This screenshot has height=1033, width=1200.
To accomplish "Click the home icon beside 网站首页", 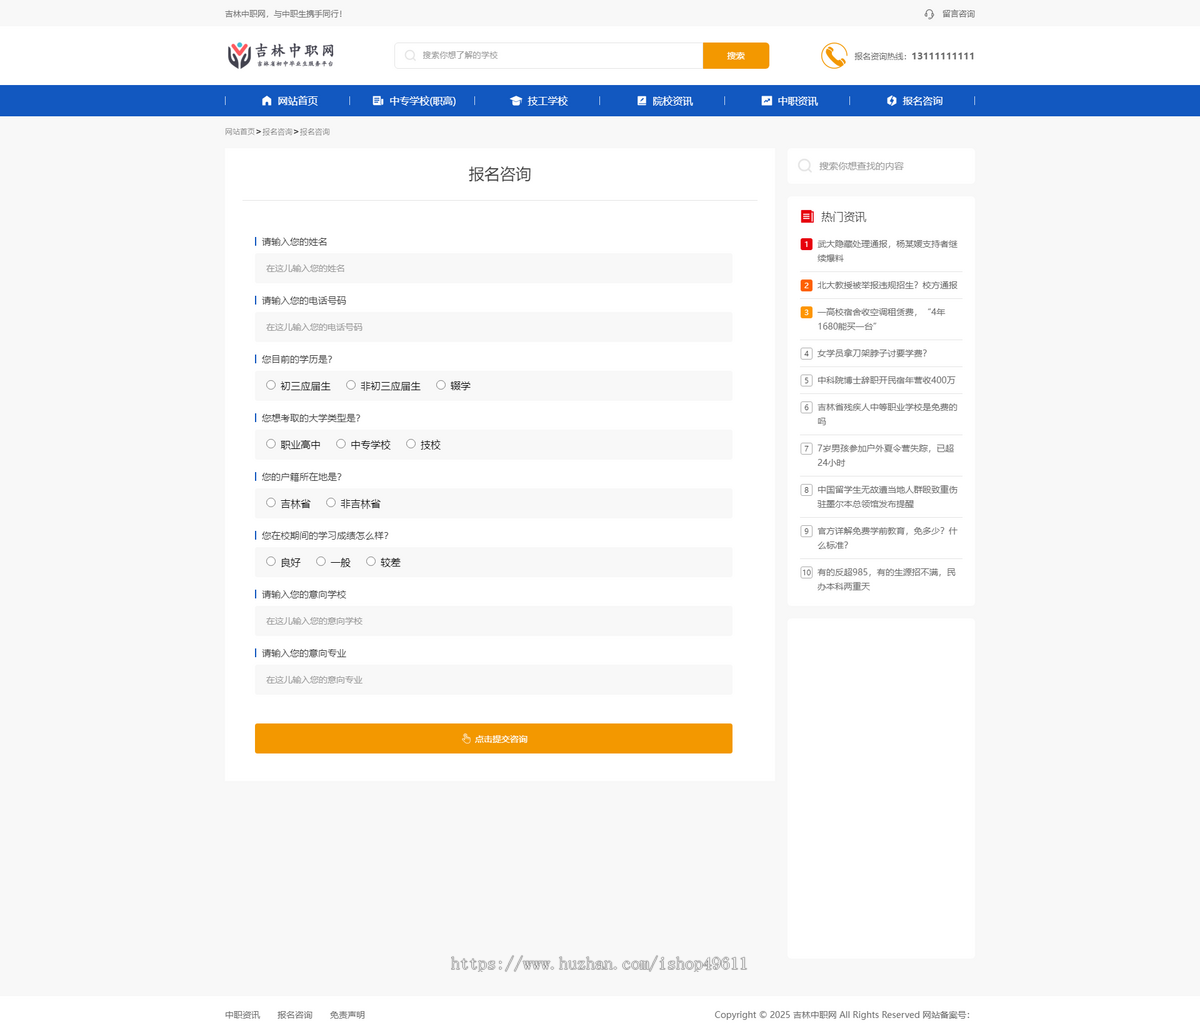I will [x=264, y=100].
